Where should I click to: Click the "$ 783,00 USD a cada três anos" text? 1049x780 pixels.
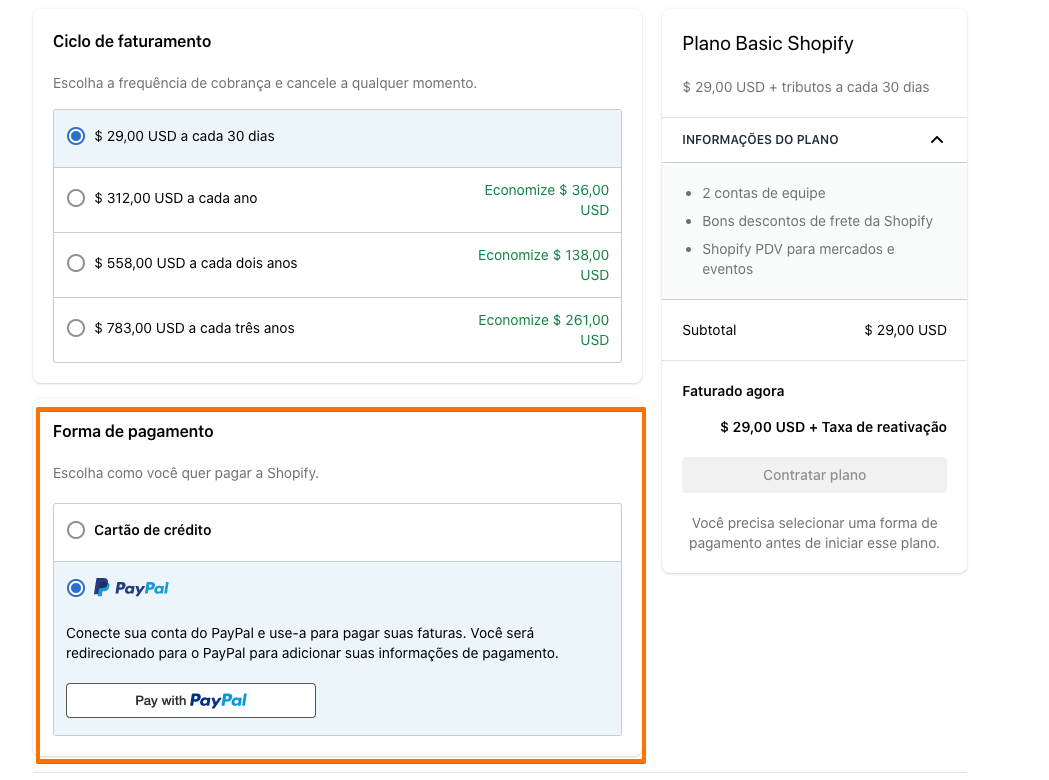tap(194, 329)
